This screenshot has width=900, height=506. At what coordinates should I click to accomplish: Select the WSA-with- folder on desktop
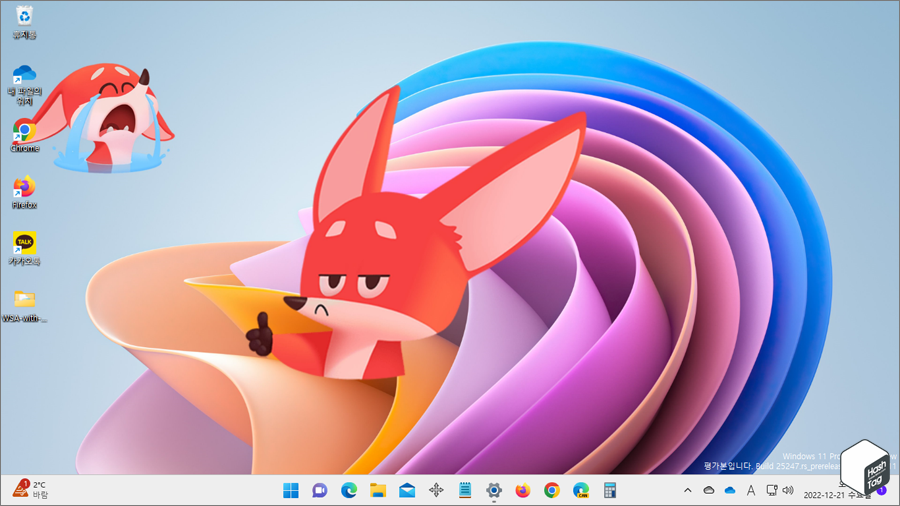click(x=24, y=305)
